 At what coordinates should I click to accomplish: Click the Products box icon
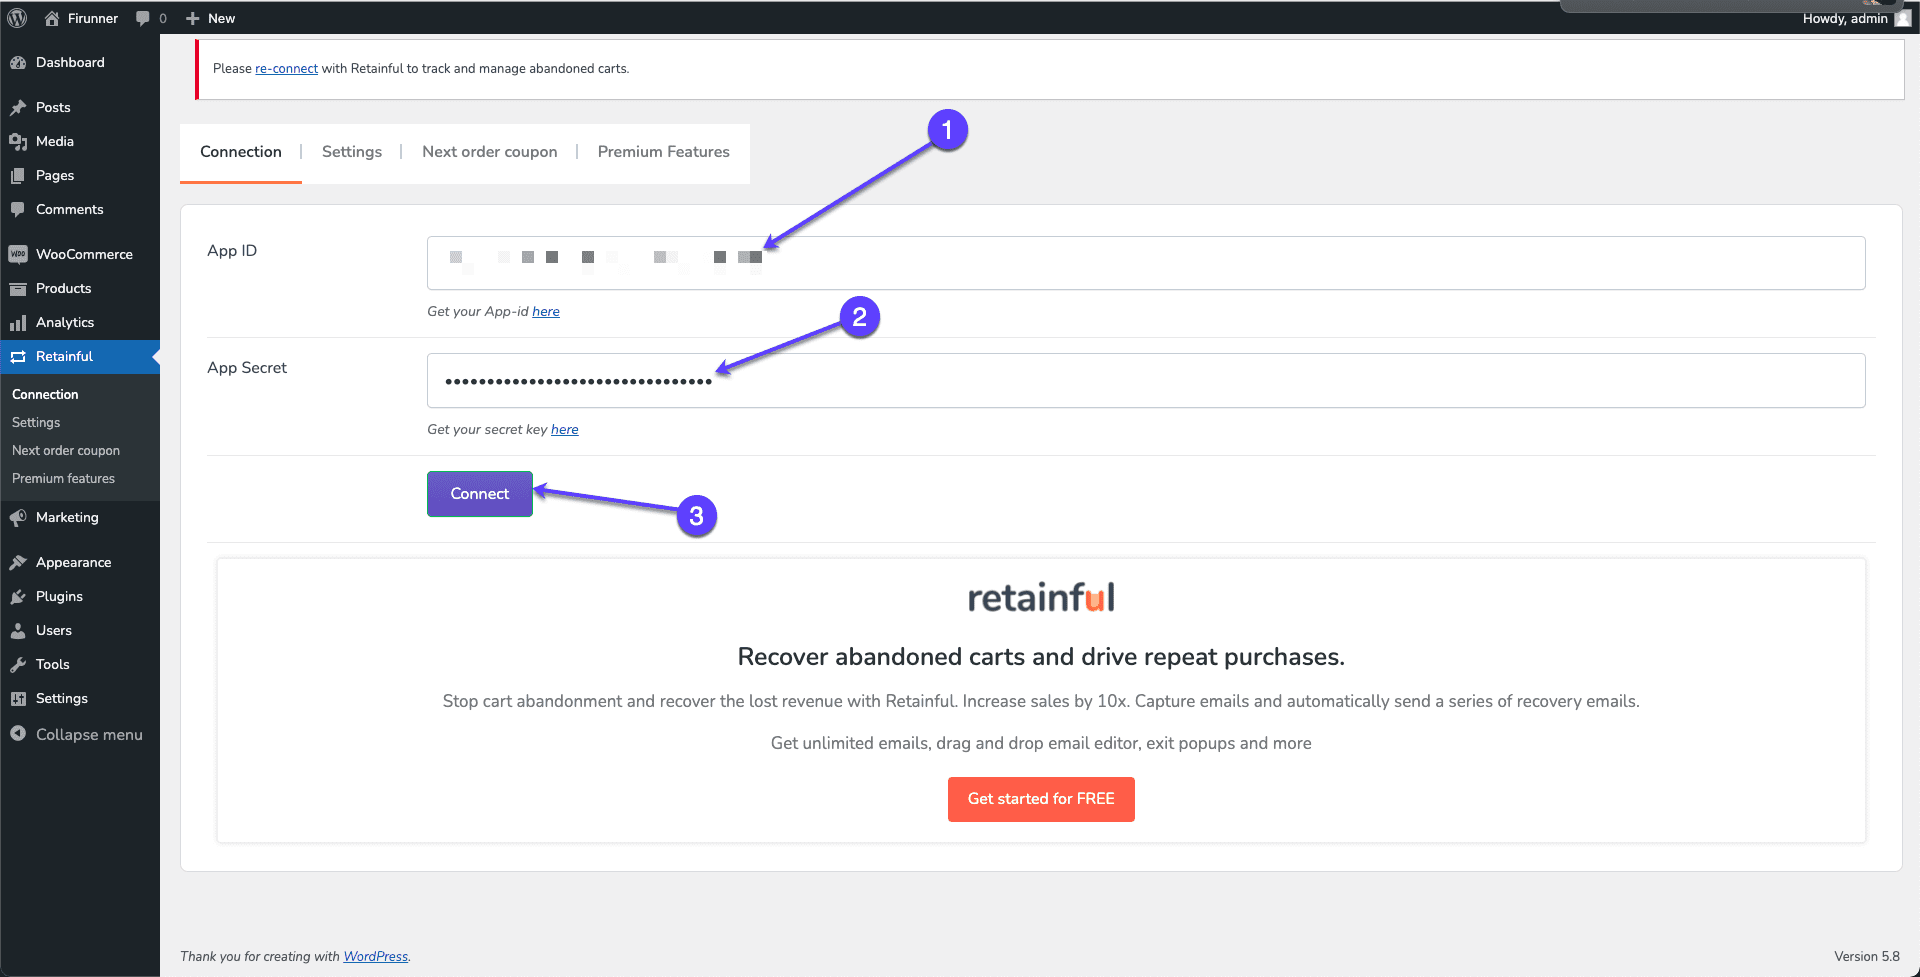click(18, 288)
